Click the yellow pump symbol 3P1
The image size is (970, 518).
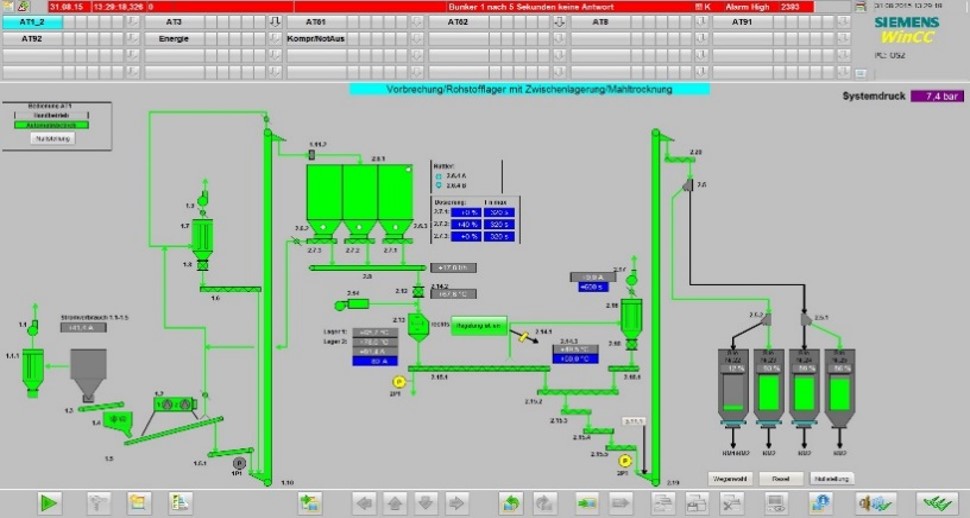click(625, 461)
